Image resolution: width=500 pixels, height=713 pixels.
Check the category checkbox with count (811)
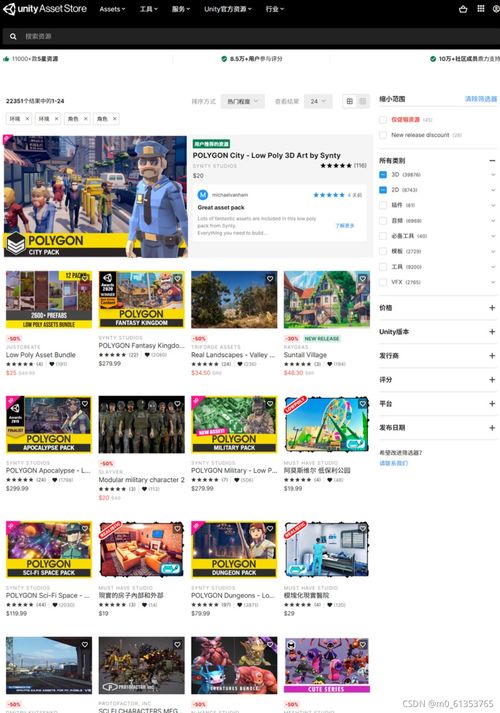click(383, 205)
